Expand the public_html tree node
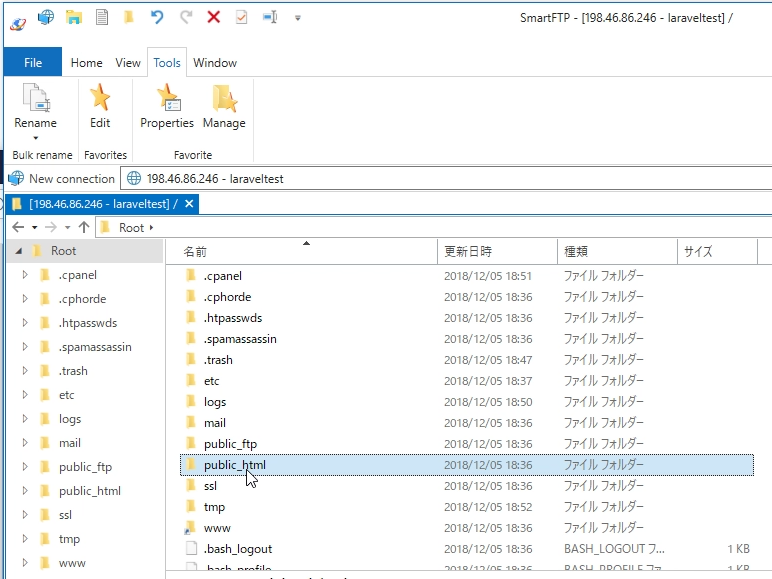This screenshot has width=772, height=579. (x=25, y=491)
